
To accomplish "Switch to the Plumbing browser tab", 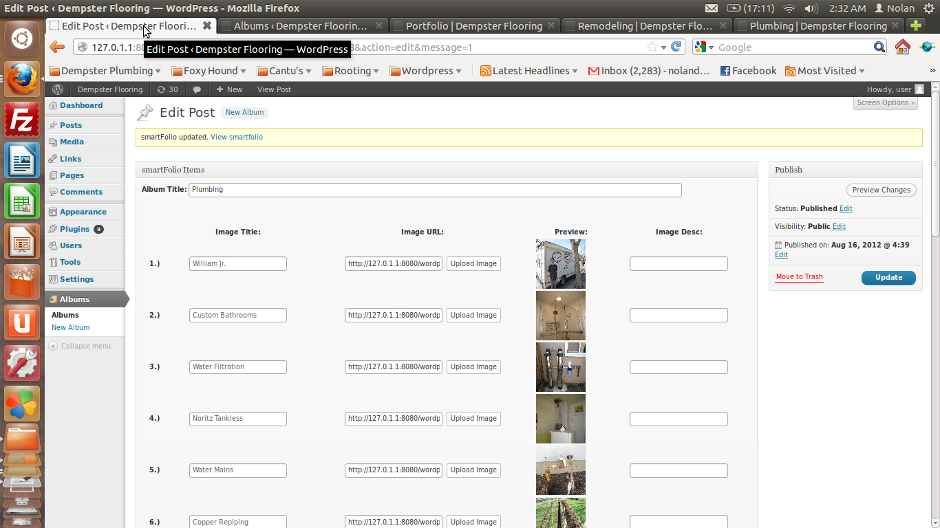I will [x=818, y=26].
